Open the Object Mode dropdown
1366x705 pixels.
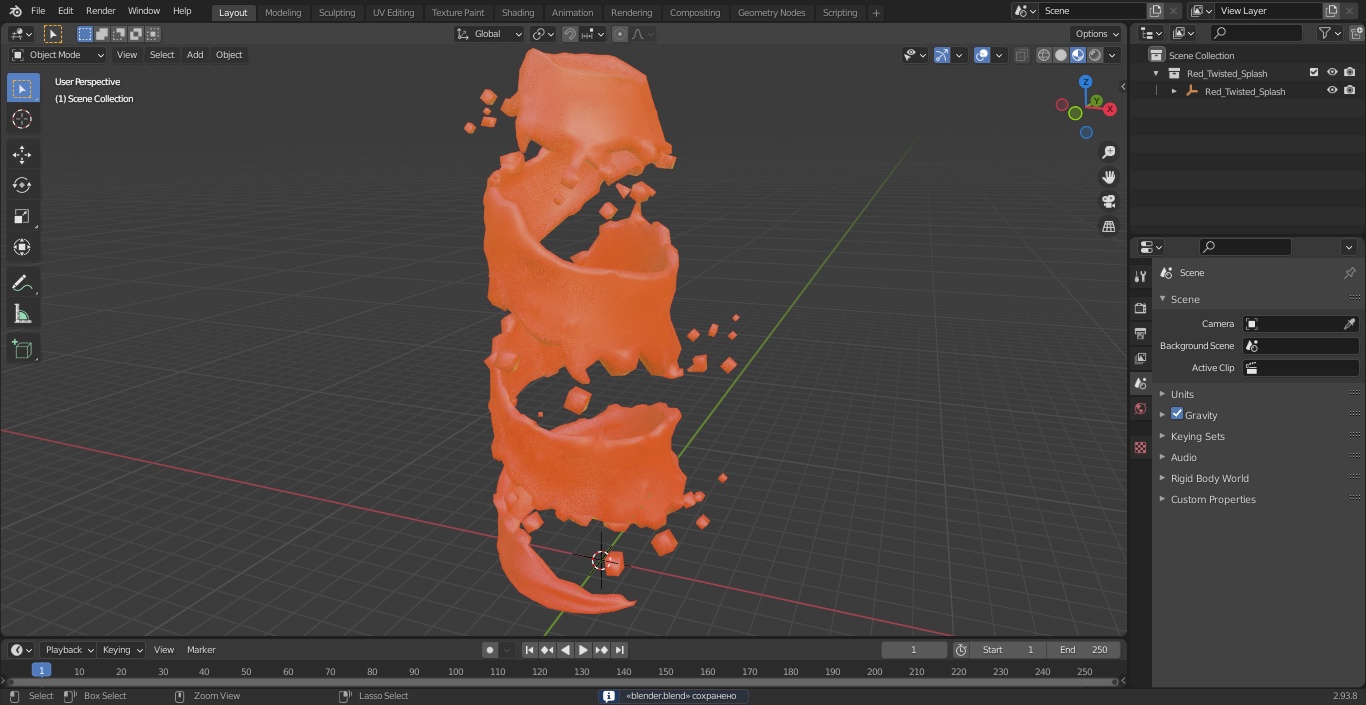pyautogui.click(x=58, y=55)
